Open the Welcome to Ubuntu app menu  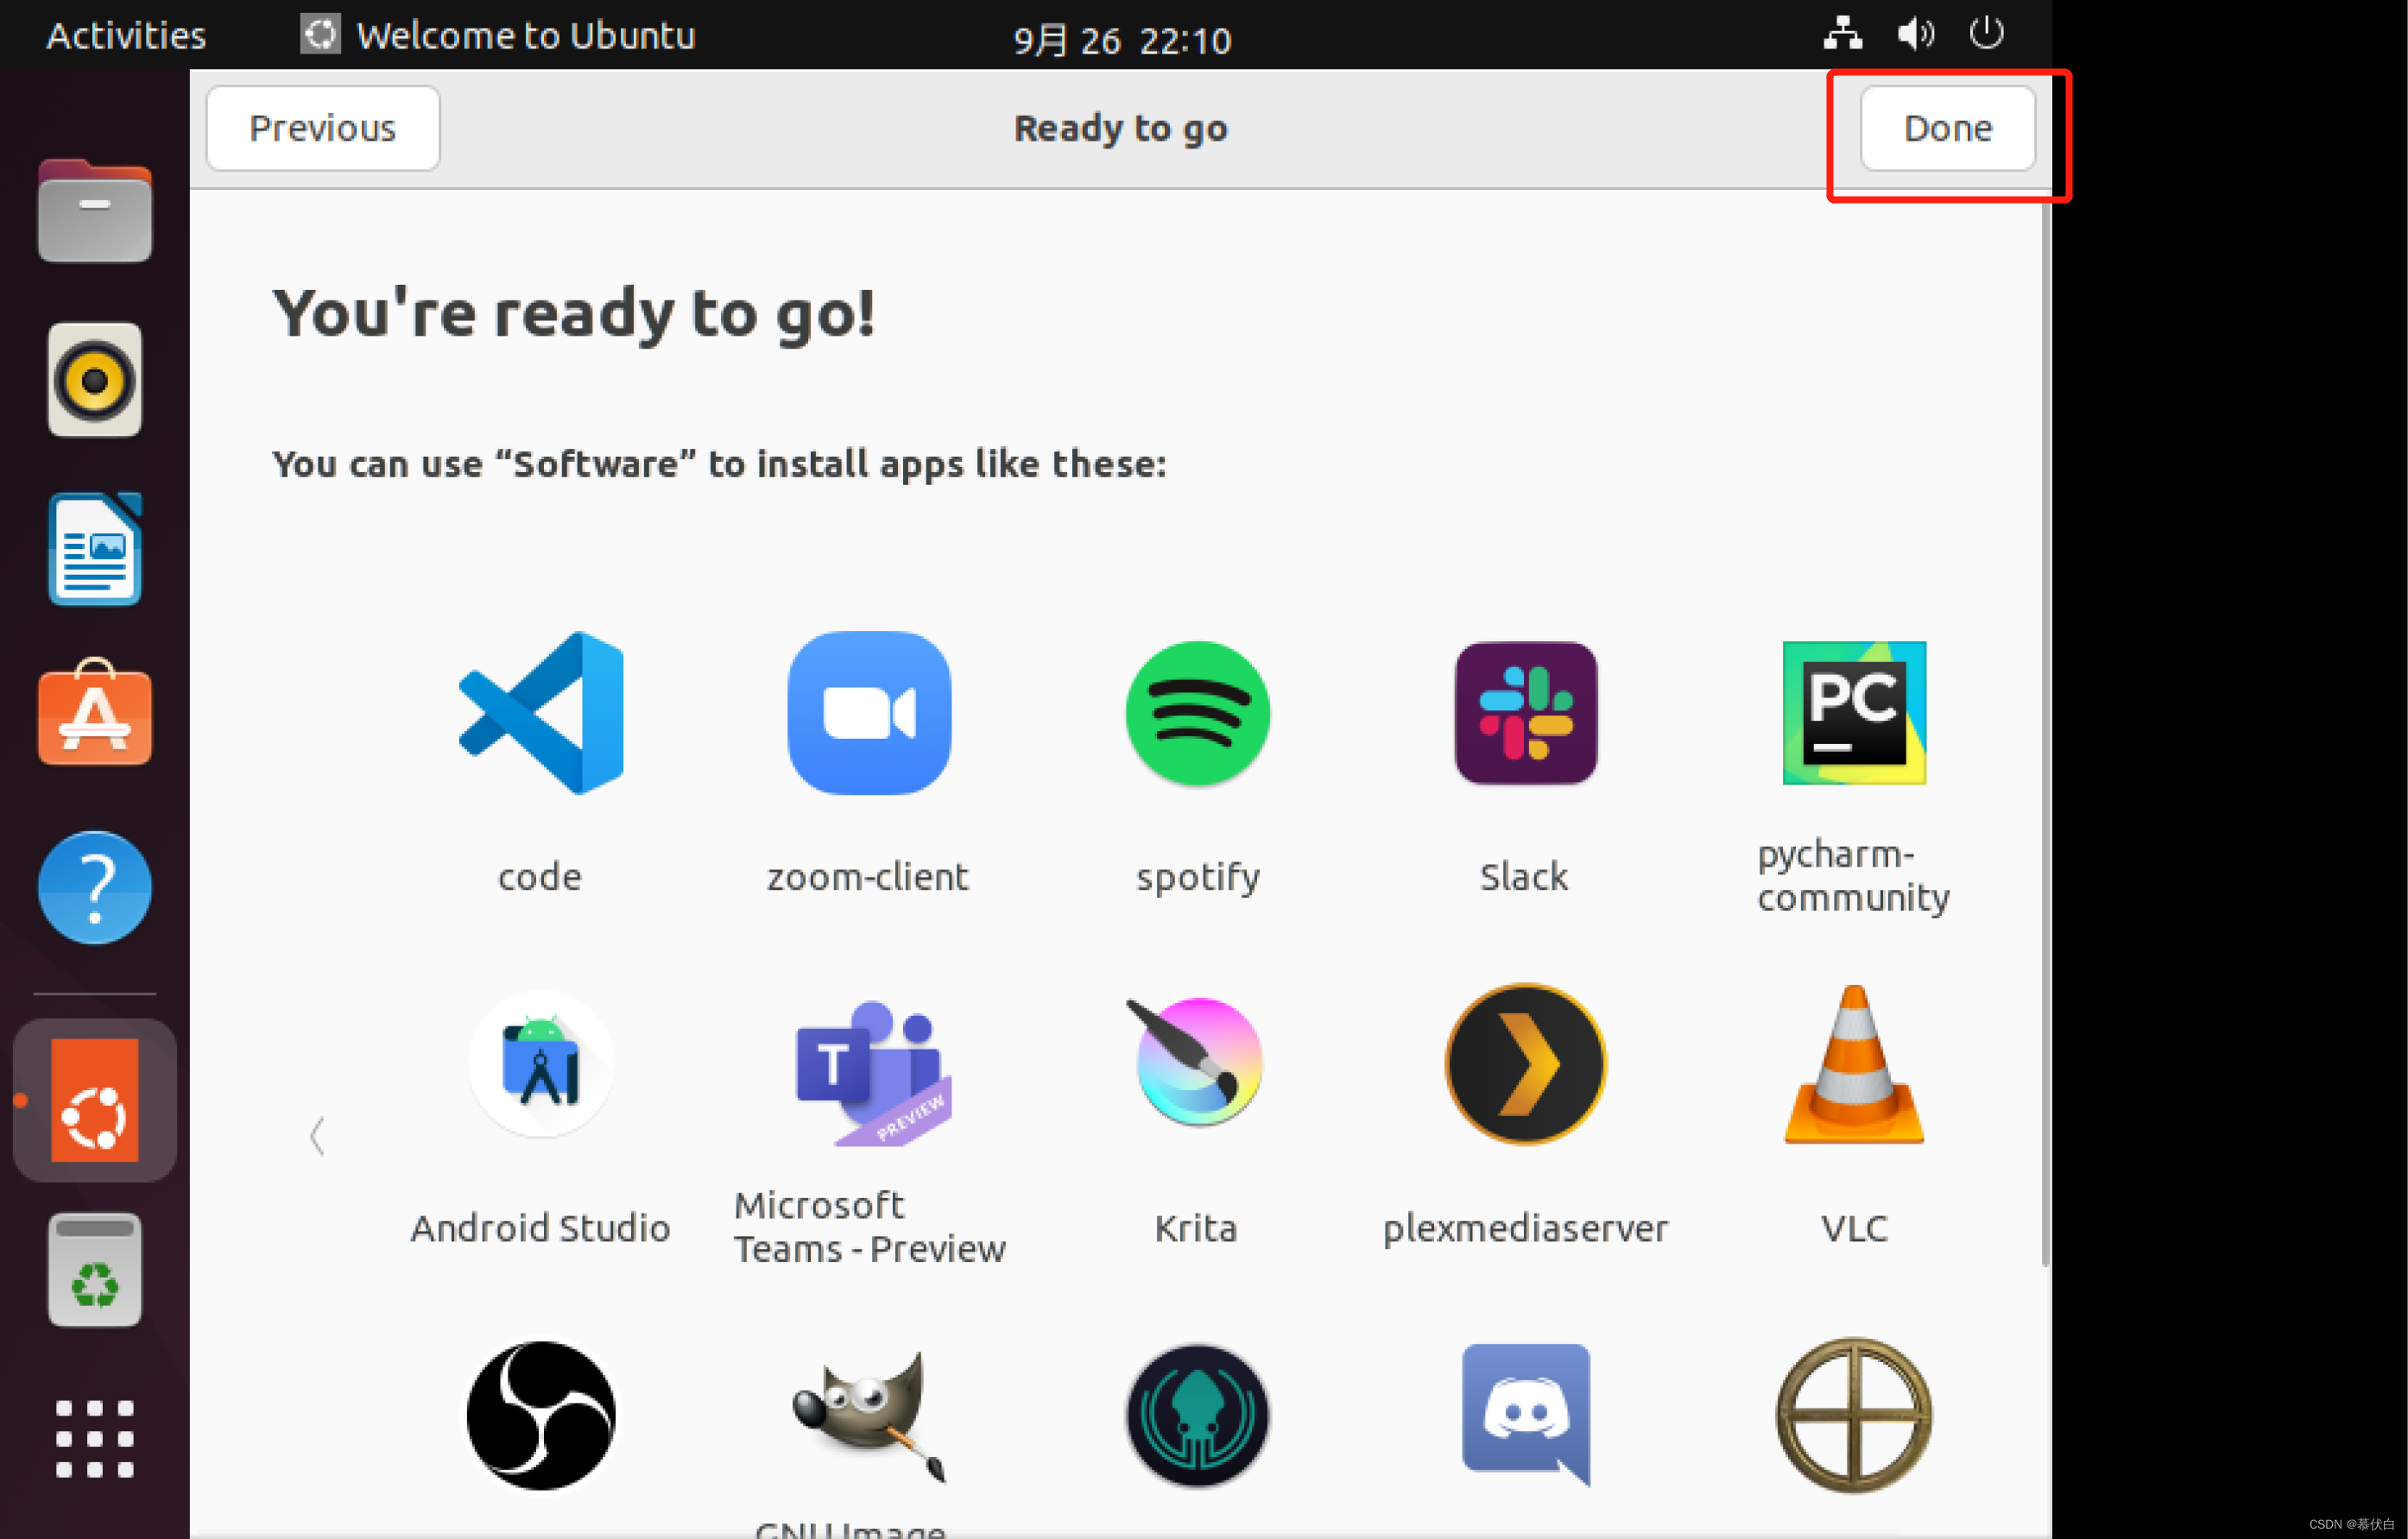pyautogui.click(x=497, y=36)
